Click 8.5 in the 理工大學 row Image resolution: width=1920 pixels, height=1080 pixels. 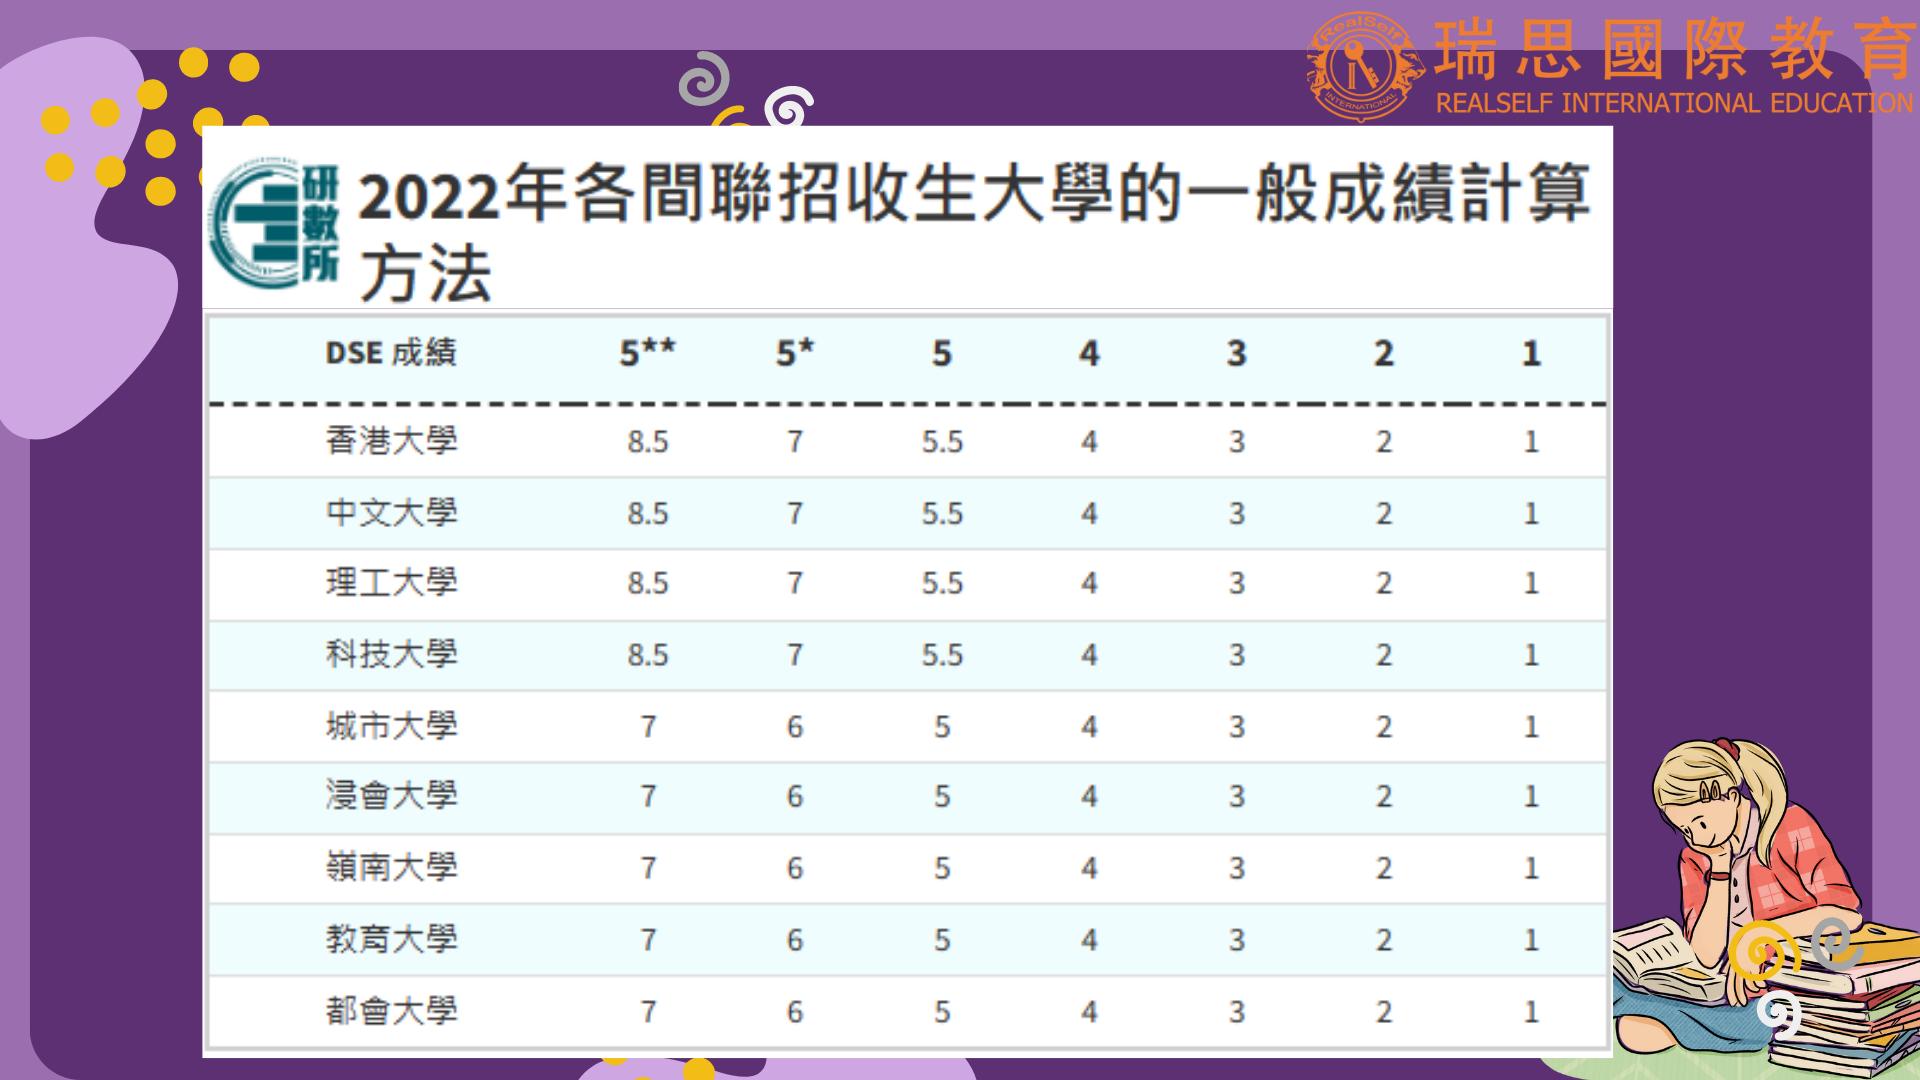[648, 584]
